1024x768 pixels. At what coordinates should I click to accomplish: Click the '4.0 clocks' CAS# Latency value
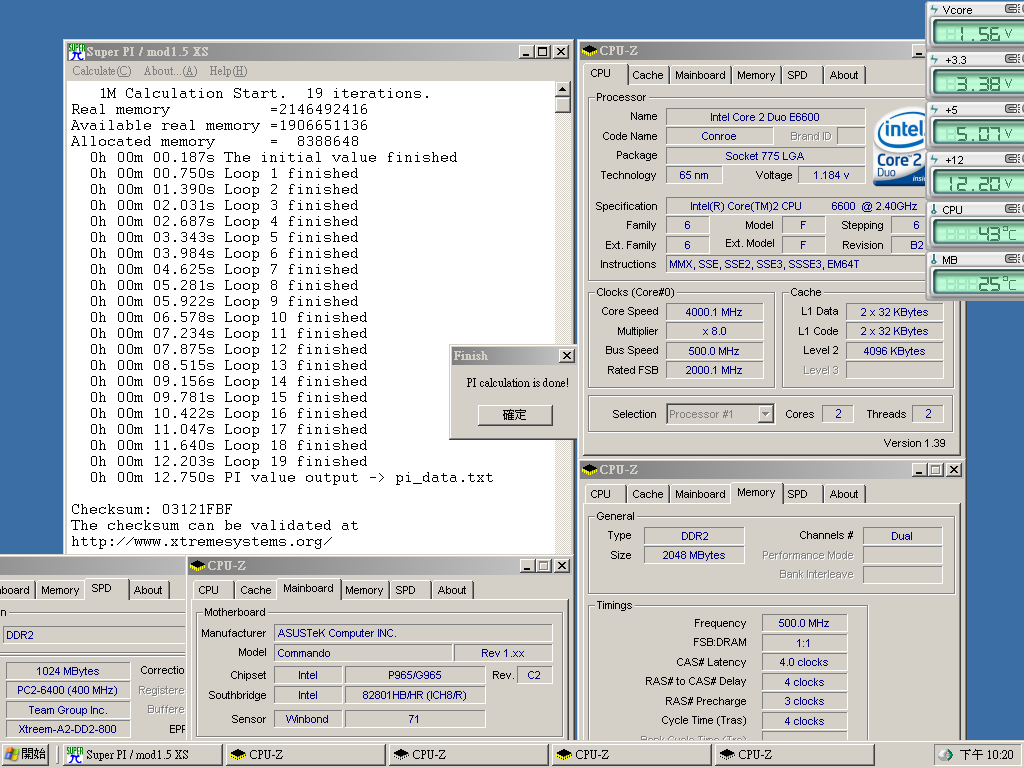(x=804, y=662)
